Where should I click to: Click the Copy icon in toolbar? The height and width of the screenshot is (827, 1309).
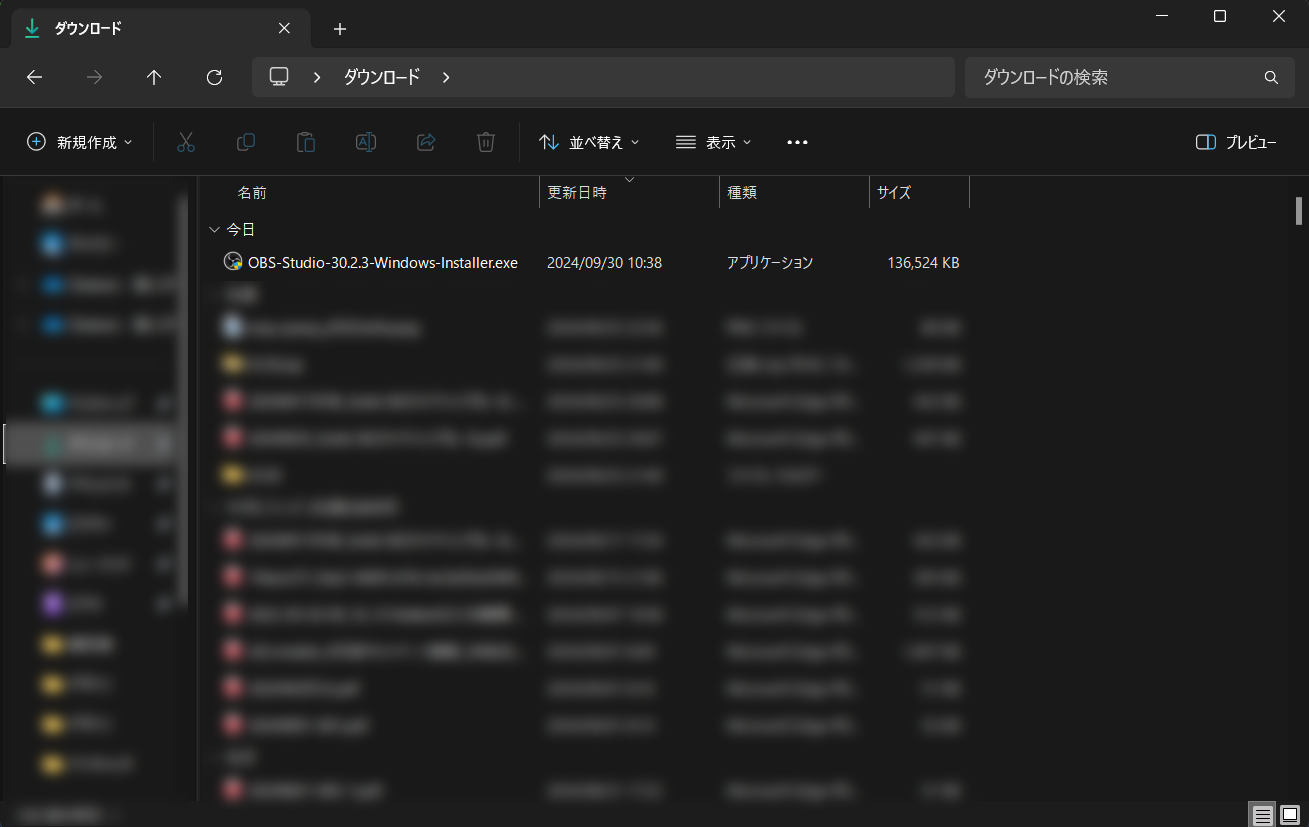(x=246, y=142)
